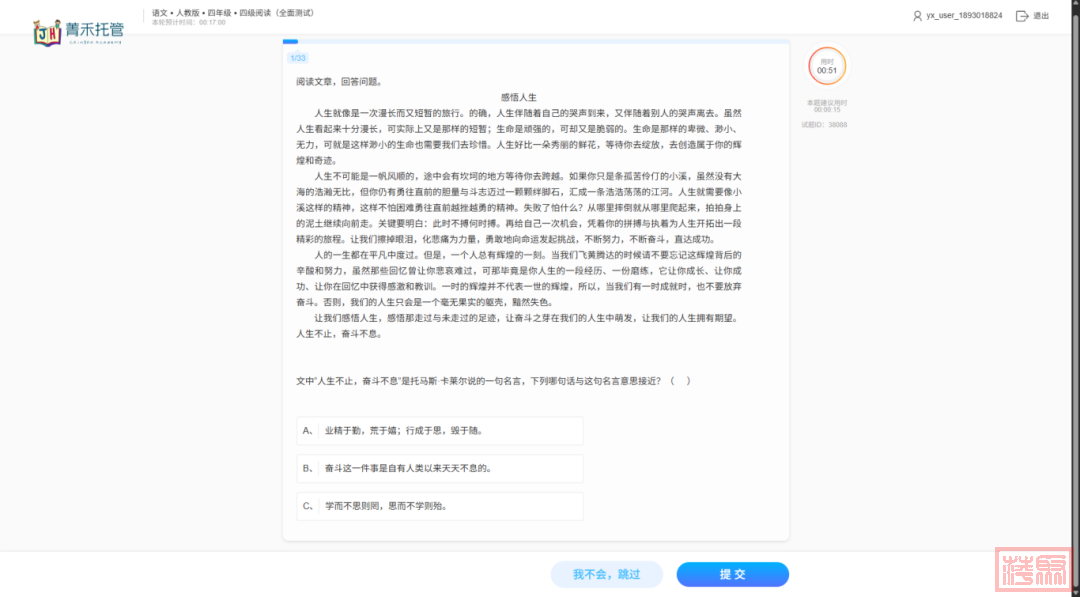Click the answer blank parentheses in question
The width and height of the screenshot is (1080, 597).
tap(680, 381)
